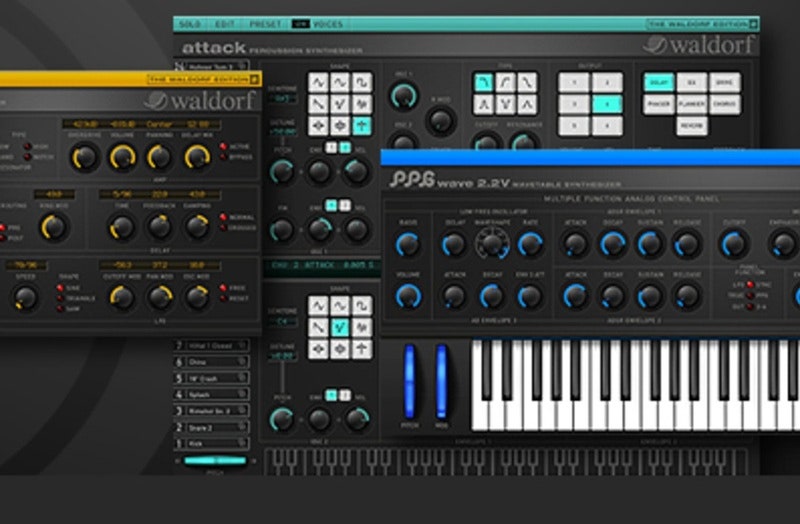Click the highlighted output routing button
The width and height of the screenshot is (800, 524).
[x=605, y=104]
